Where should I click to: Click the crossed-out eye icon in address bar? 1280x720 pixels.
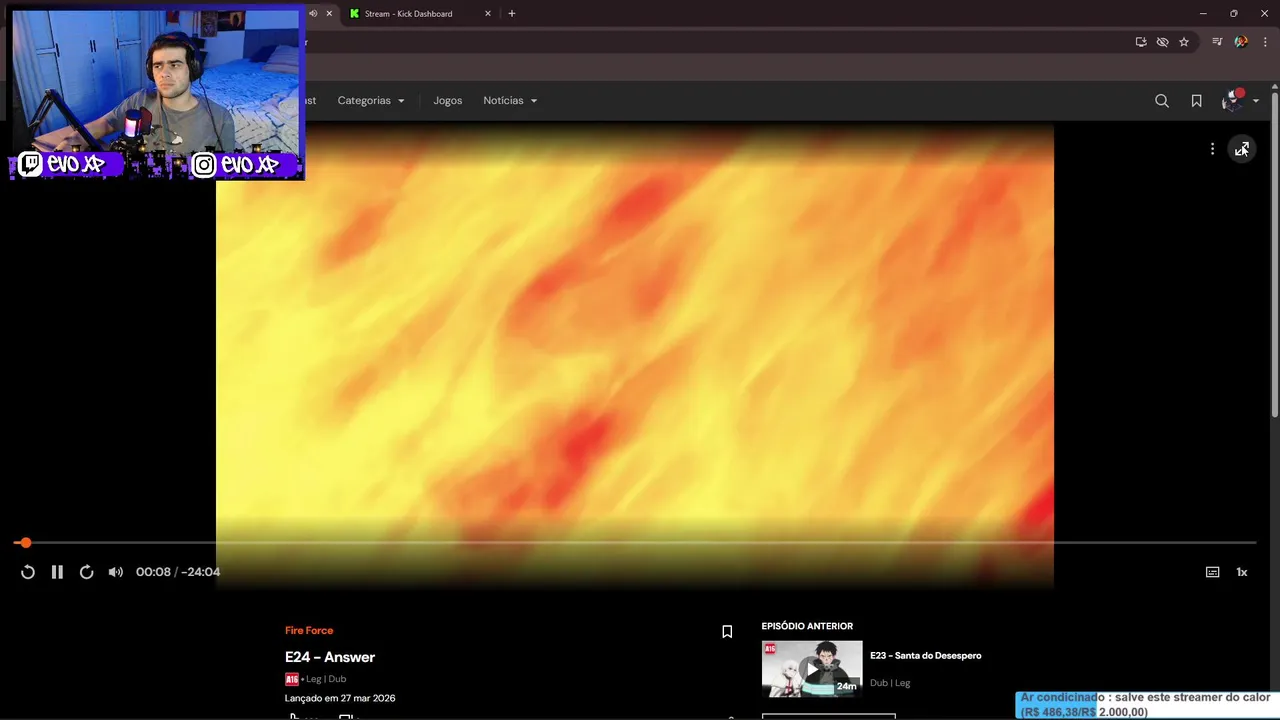point(1162,42)
